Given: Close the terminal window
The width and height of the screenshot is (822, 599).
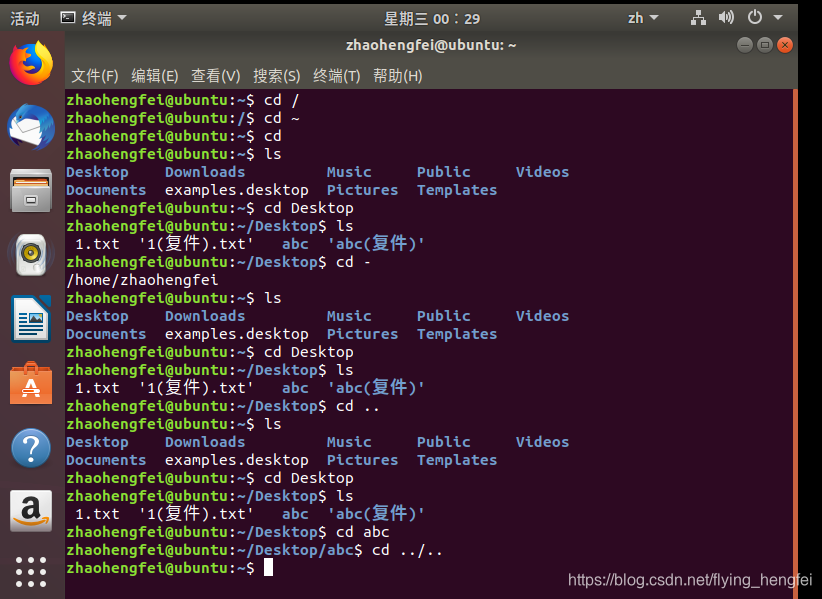Looking at the screenshot, I should (x=785, y=45).
